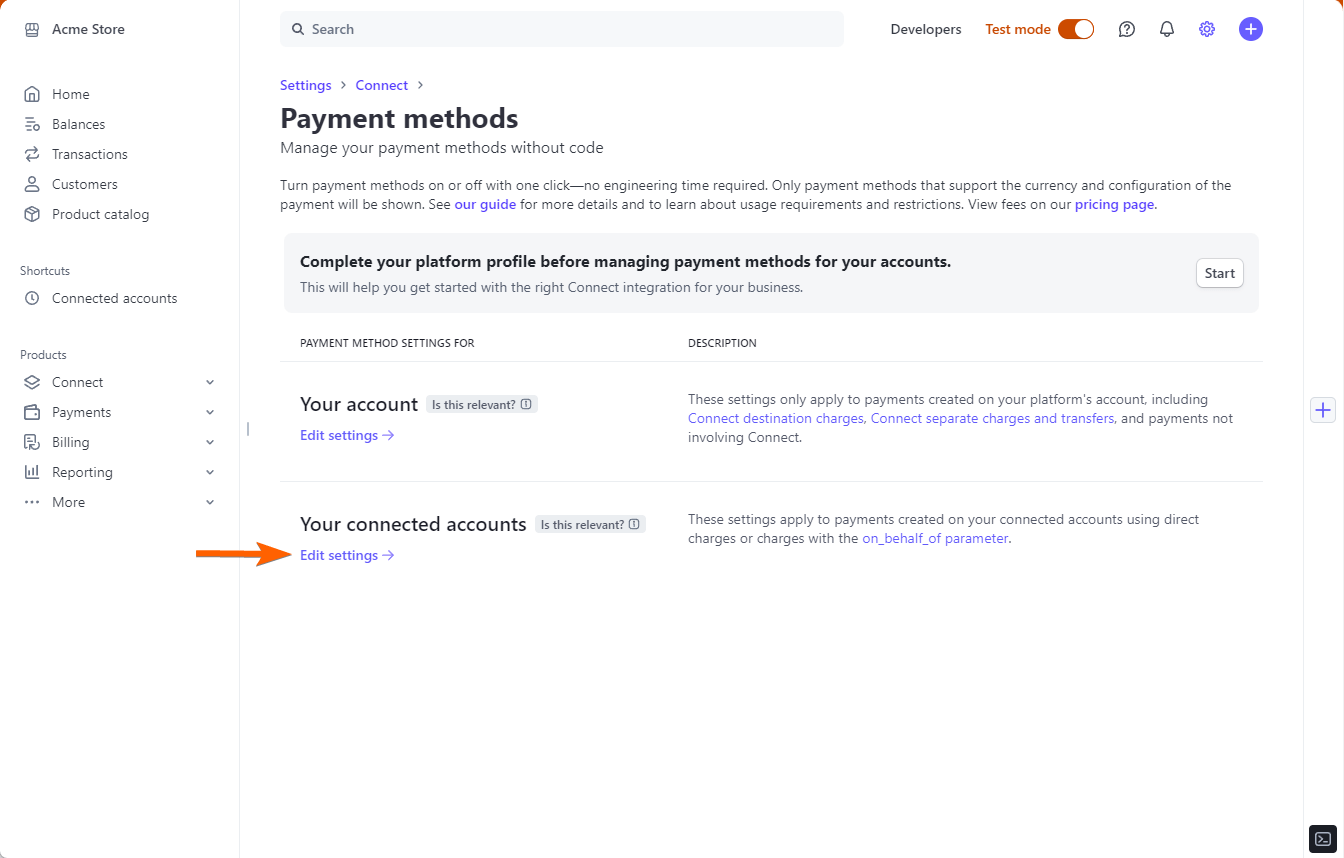Edit settings for Your connected accounts
This screenshot has height=858, width=1344.
pyautogui.click(x=347, y=555)
